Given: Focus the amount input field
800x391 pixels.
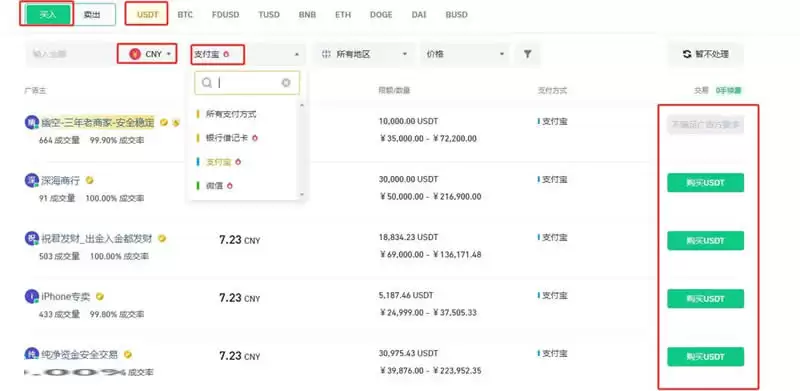Looking at the screenshot, I should pos(70,54).
